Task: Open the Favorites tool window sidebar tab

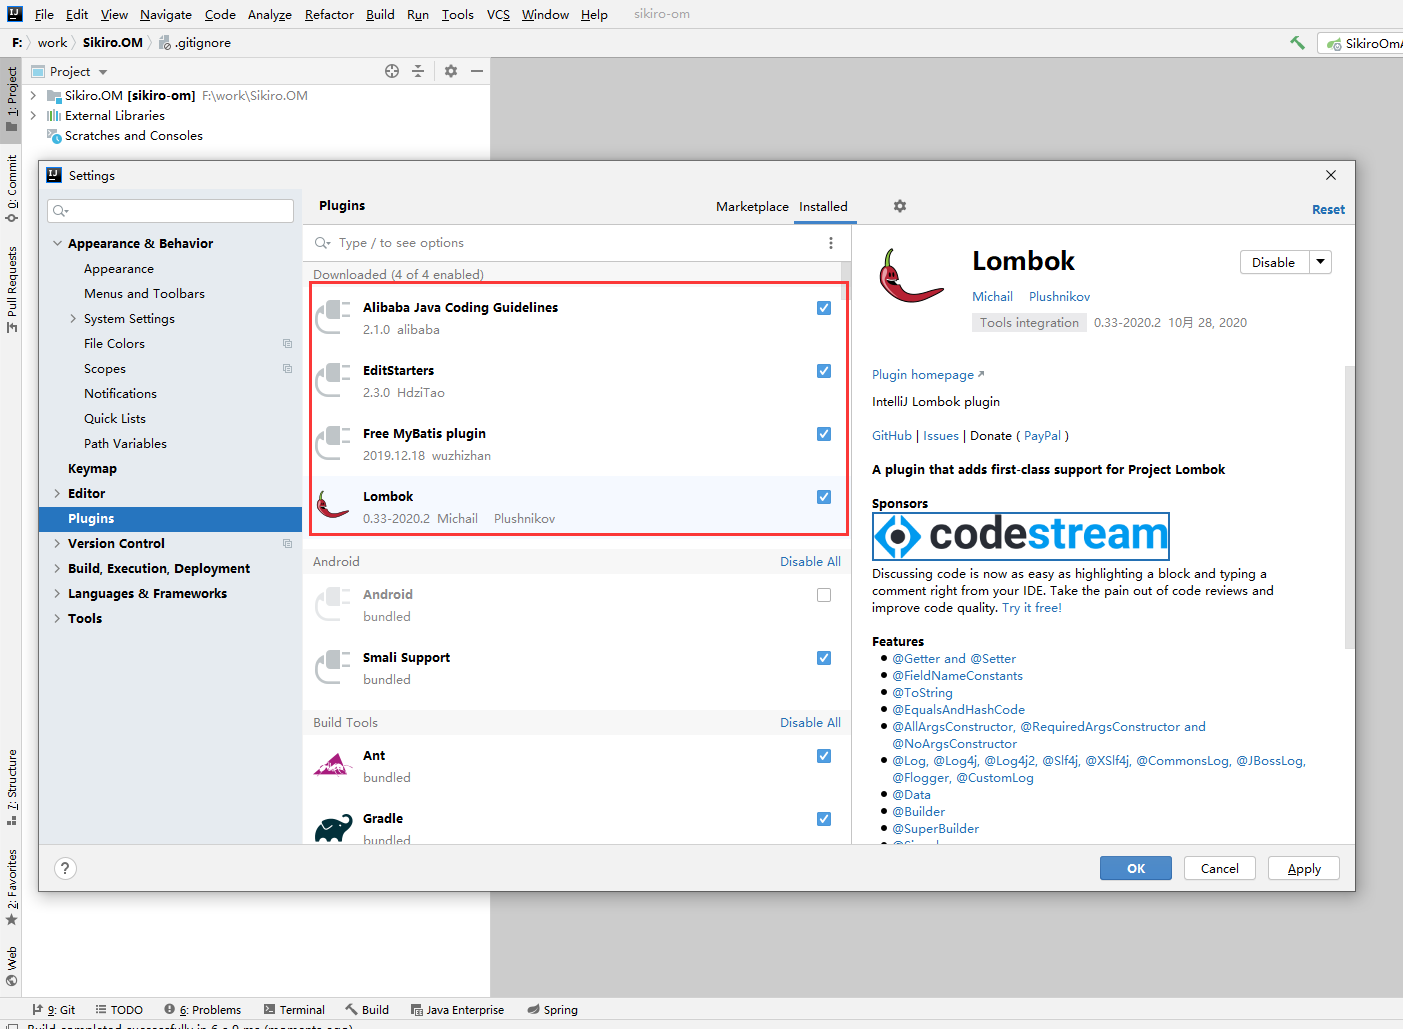Action: (11, 886)
